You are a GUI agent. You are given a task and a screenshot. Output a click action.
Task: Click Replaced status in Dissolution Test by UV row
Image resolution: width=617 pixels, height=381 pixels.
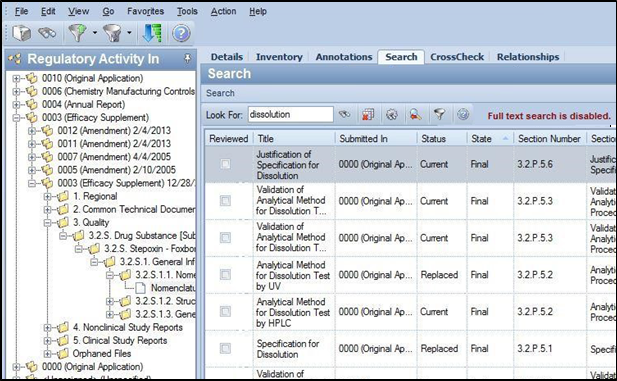439,275
